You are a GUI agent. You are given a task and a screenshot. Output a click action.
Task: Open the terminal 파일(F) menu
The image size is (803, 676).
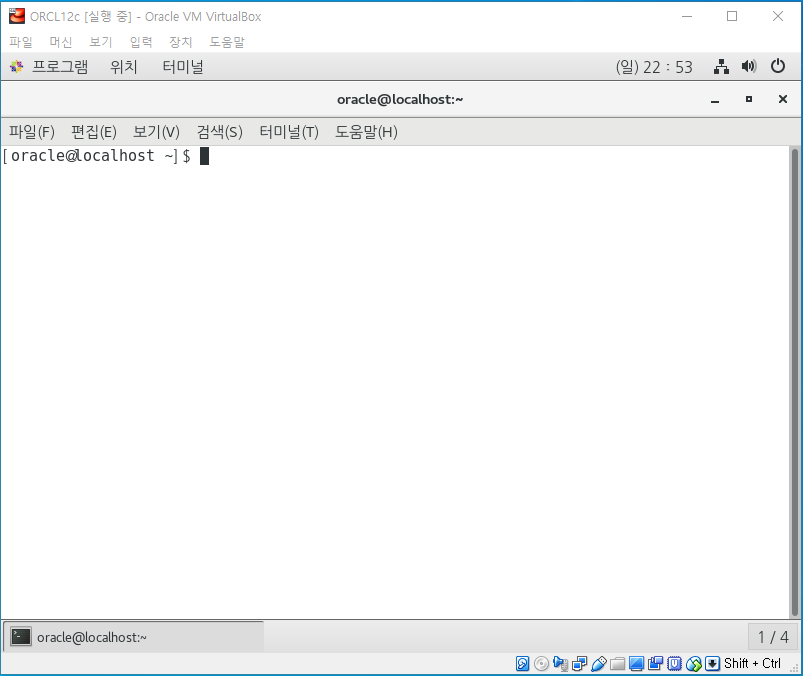(x=32, y=132)
